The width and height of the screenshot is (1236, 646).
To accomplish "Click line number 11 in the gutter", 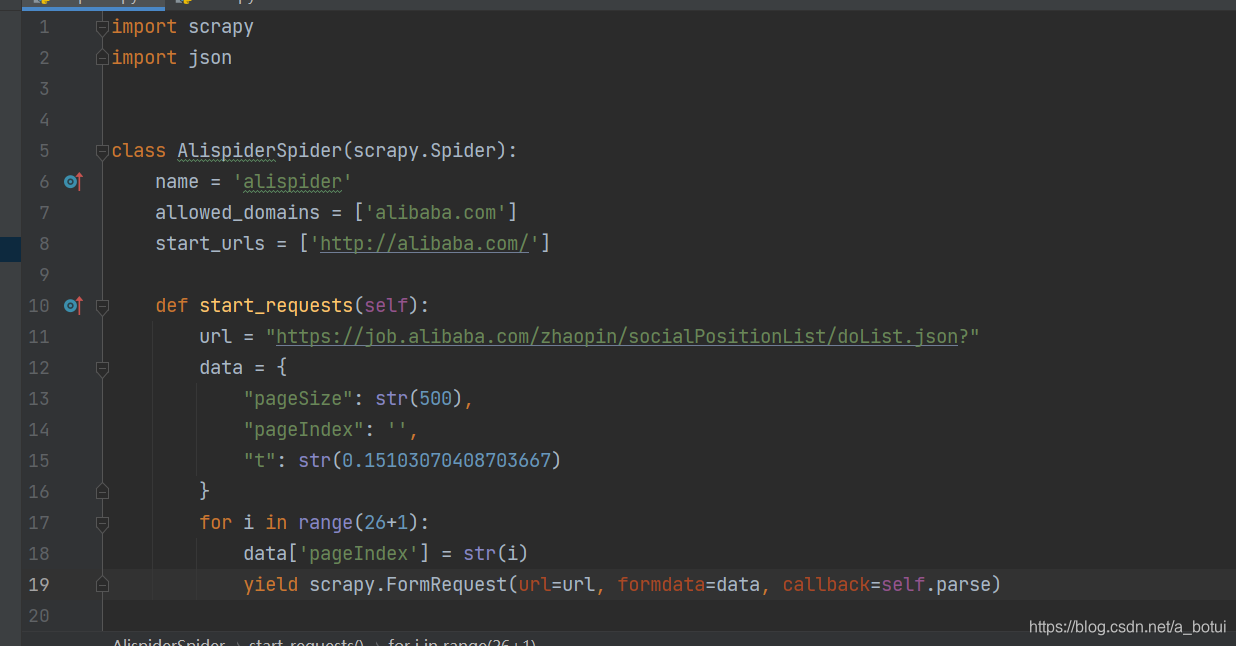I will point(39,337).
